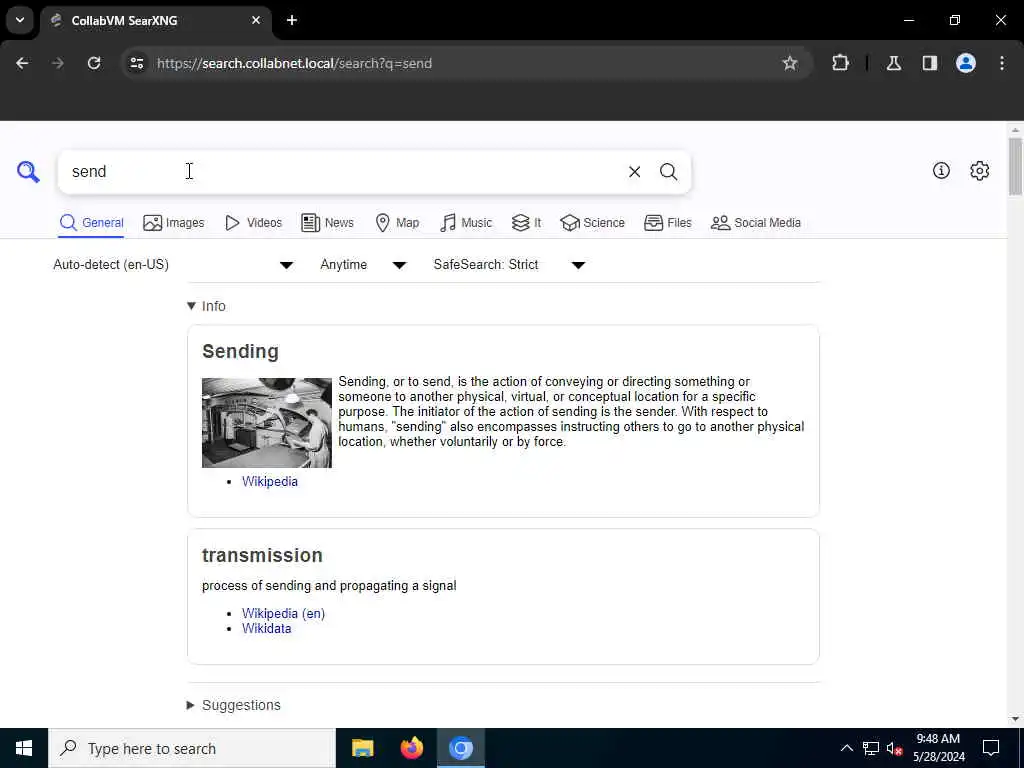The image size is (1024, 768).
Task: Click the muted volume tray icon
Action: click(x=894, y=748)
